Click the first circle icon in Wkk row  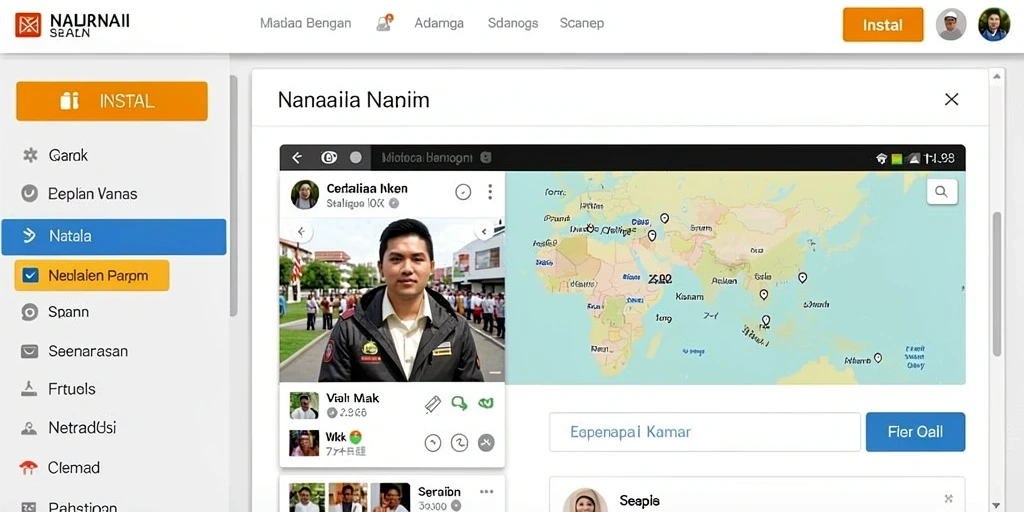coord(433,443)
